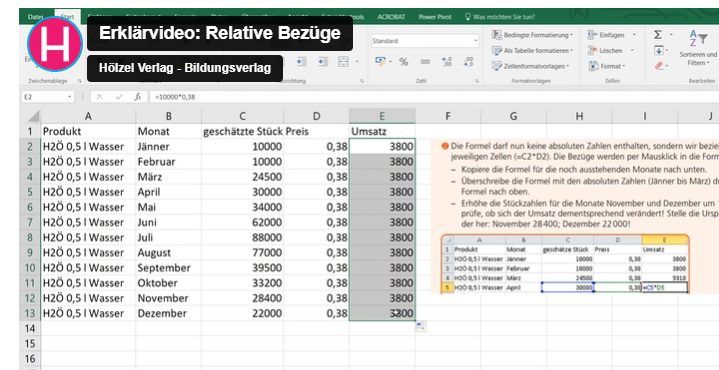Cancel formula entry with the X icon

100,97
